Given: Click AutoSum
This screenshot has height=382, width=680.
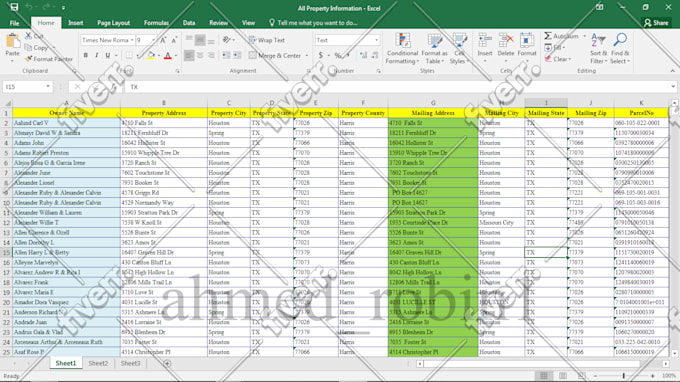Looking at the screenshot, I should pos(562,36).
